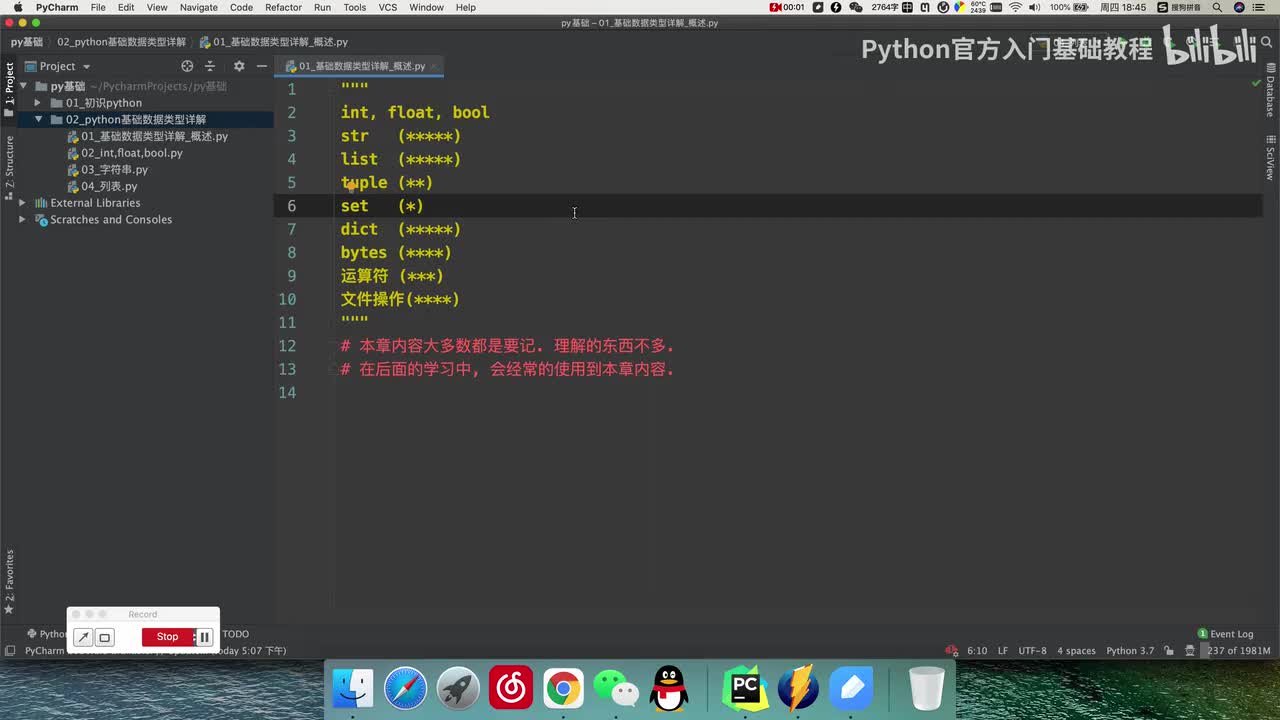Open file 02_int,float,bool.py
Viewport: 1280px width, 720px height.
click(x=125, y=153)
